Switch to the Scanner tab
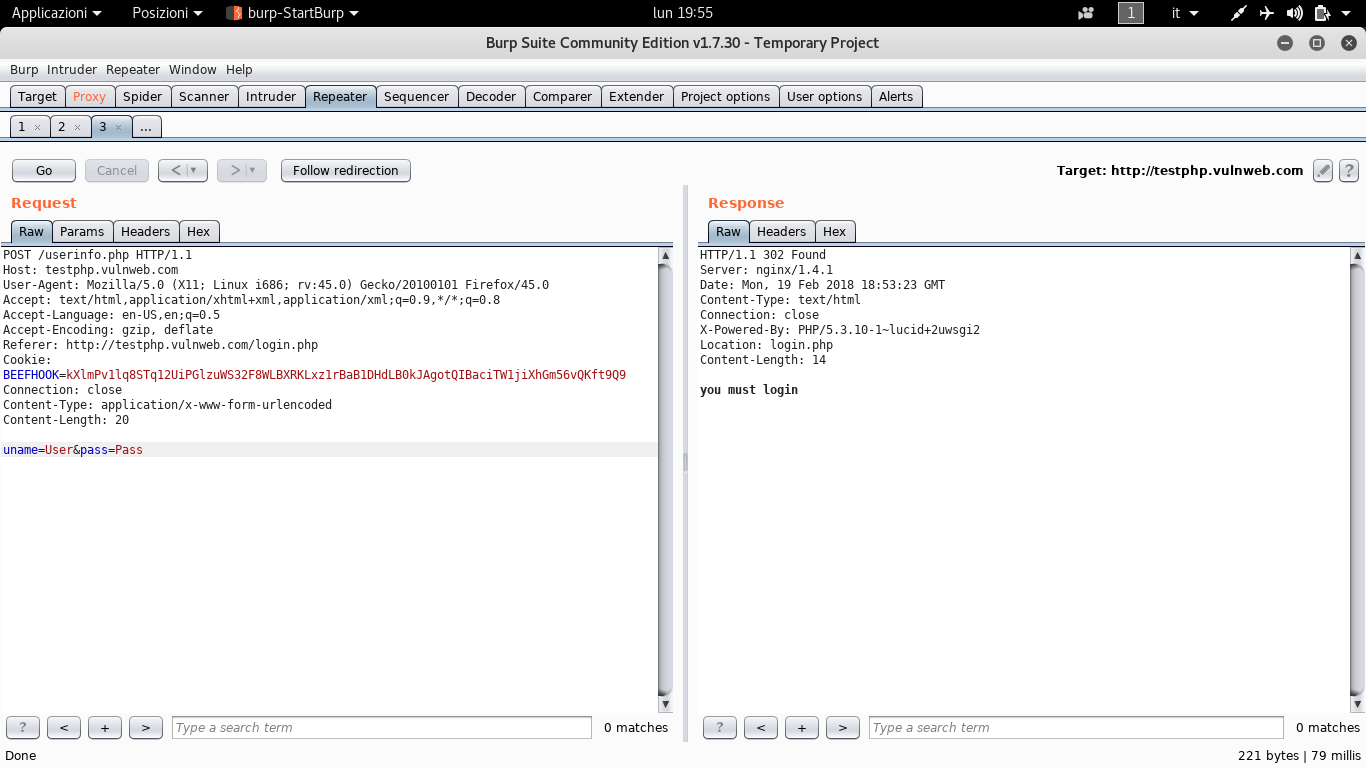The height and width of the screenshot is (768, 1366). point(204,96)
